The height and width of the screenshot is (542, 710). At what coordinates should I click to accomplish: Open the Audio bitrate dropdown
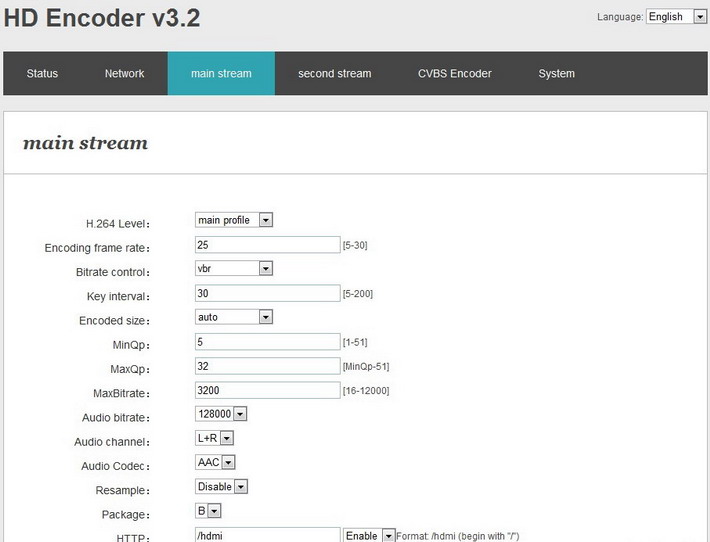pos(221,414)
